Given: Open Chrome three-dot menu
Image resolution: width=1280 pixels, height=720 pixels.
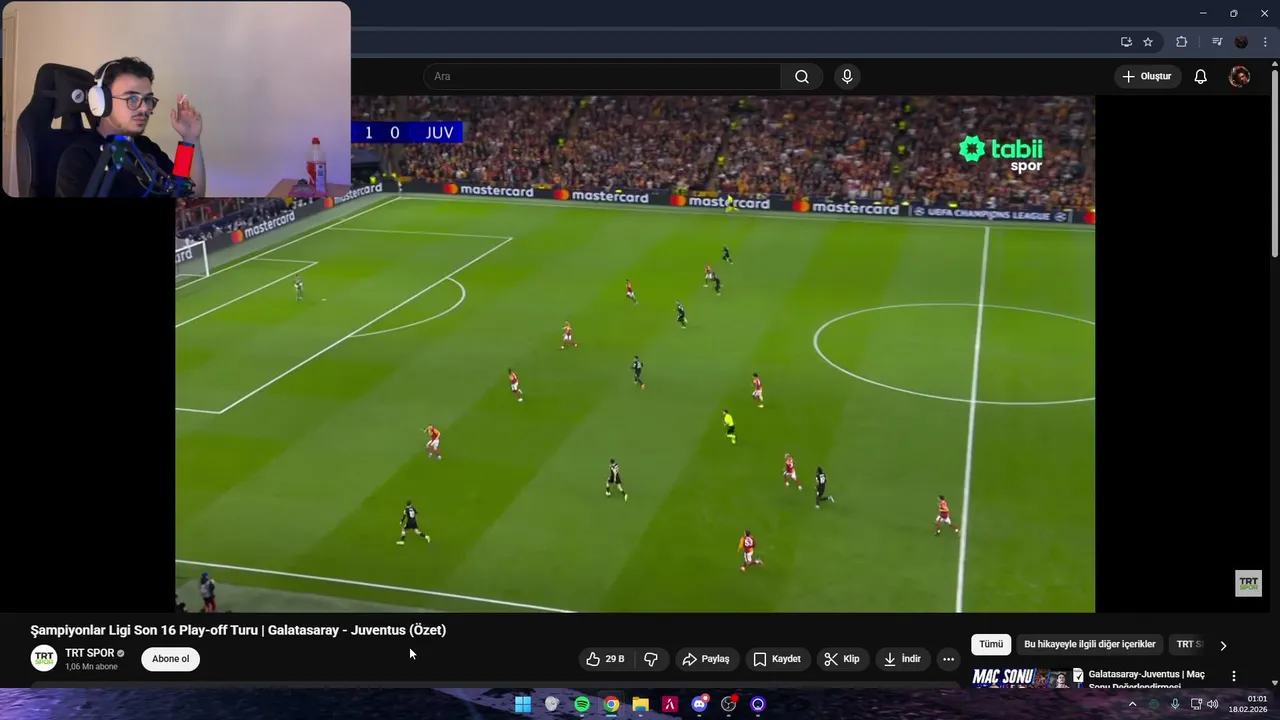Looking at the screenshot, I should coord(1265,42).
